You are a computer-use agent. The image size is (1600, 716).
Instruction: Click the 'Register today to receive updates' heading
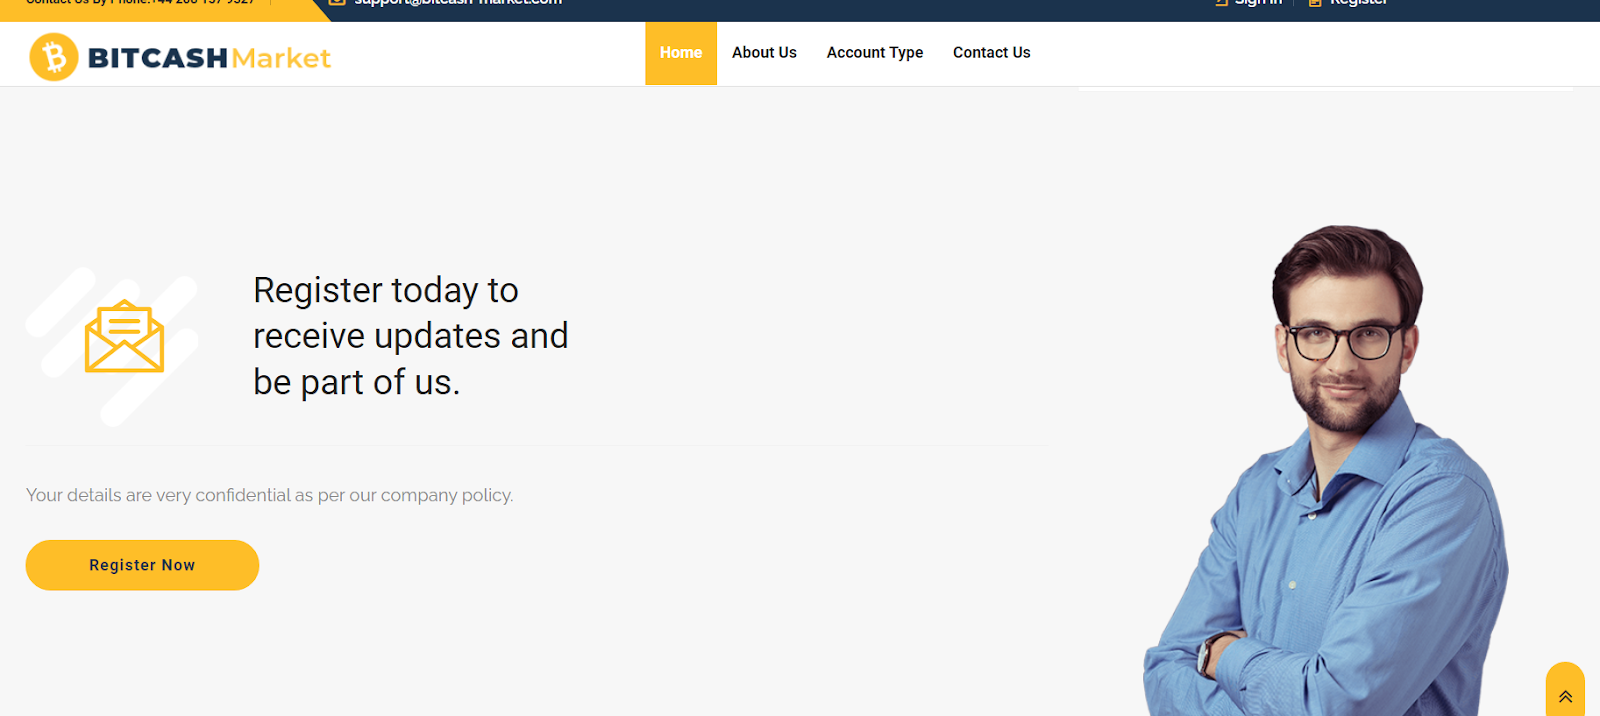point(410,336)
